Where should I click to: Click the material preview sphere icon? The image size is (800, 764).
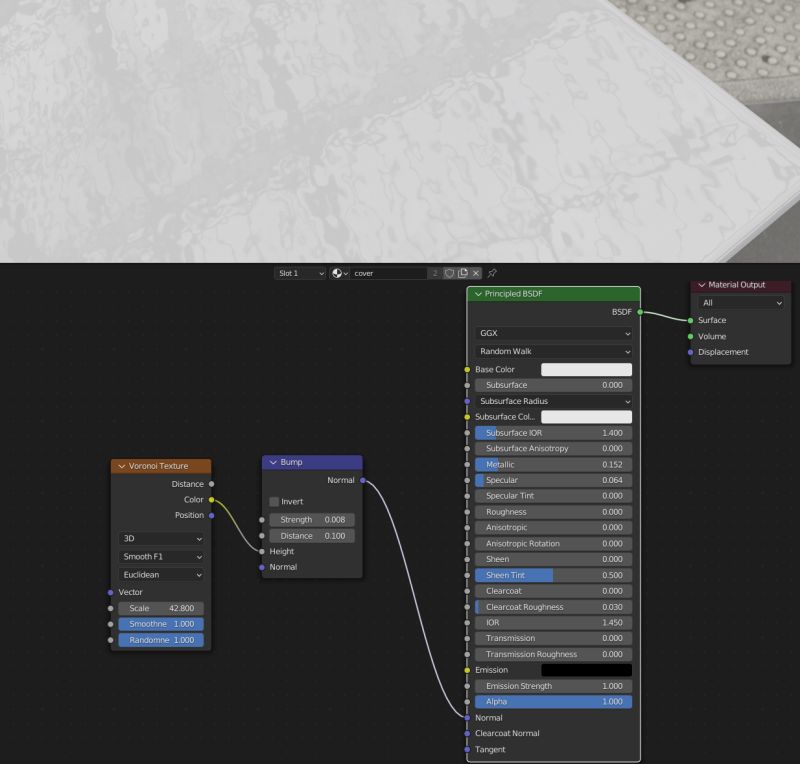[337, 272]
